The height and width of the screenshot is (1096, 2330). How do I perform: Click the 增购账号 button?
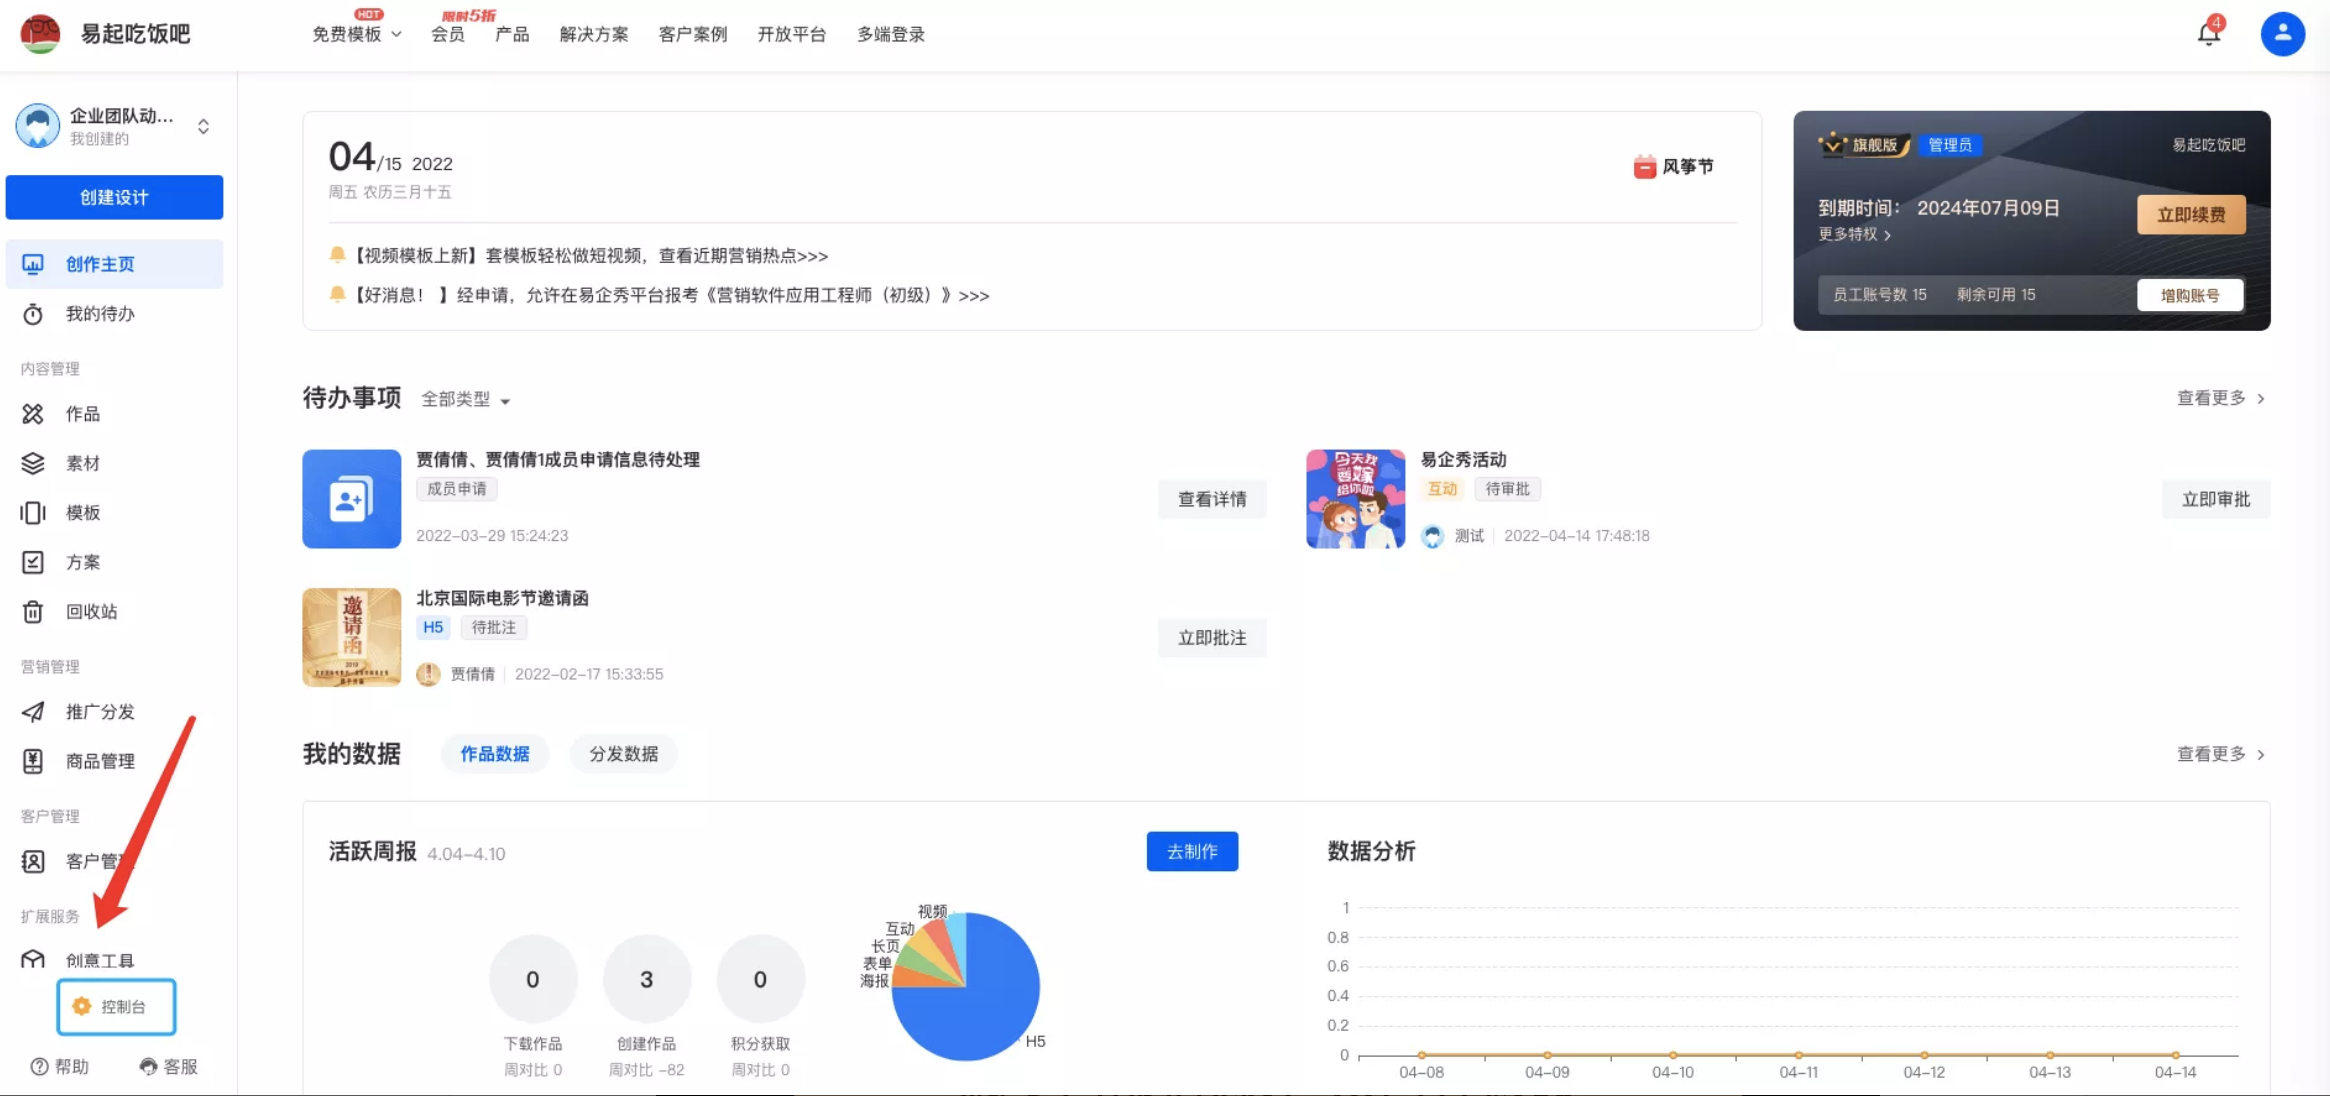pyautogui.click(x=2190, y=295)
